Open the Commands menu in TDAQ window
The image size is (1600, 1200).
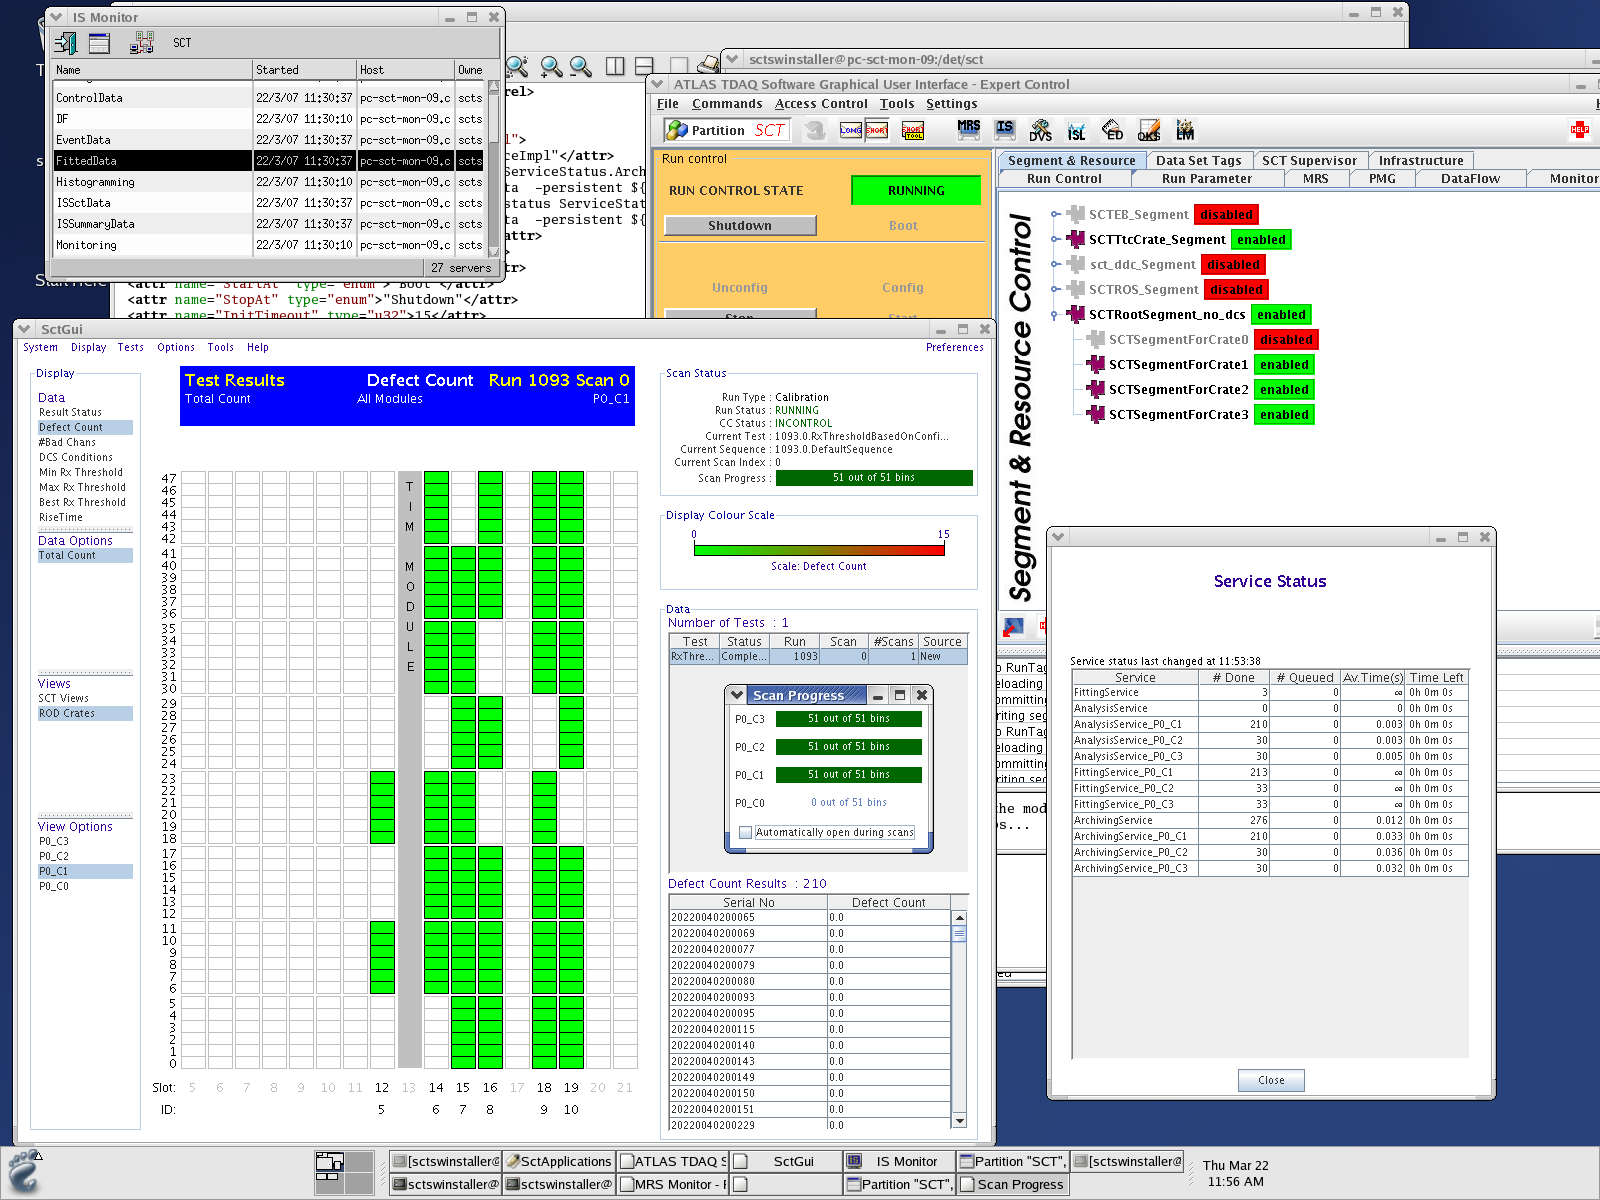[x=726, y=104]
